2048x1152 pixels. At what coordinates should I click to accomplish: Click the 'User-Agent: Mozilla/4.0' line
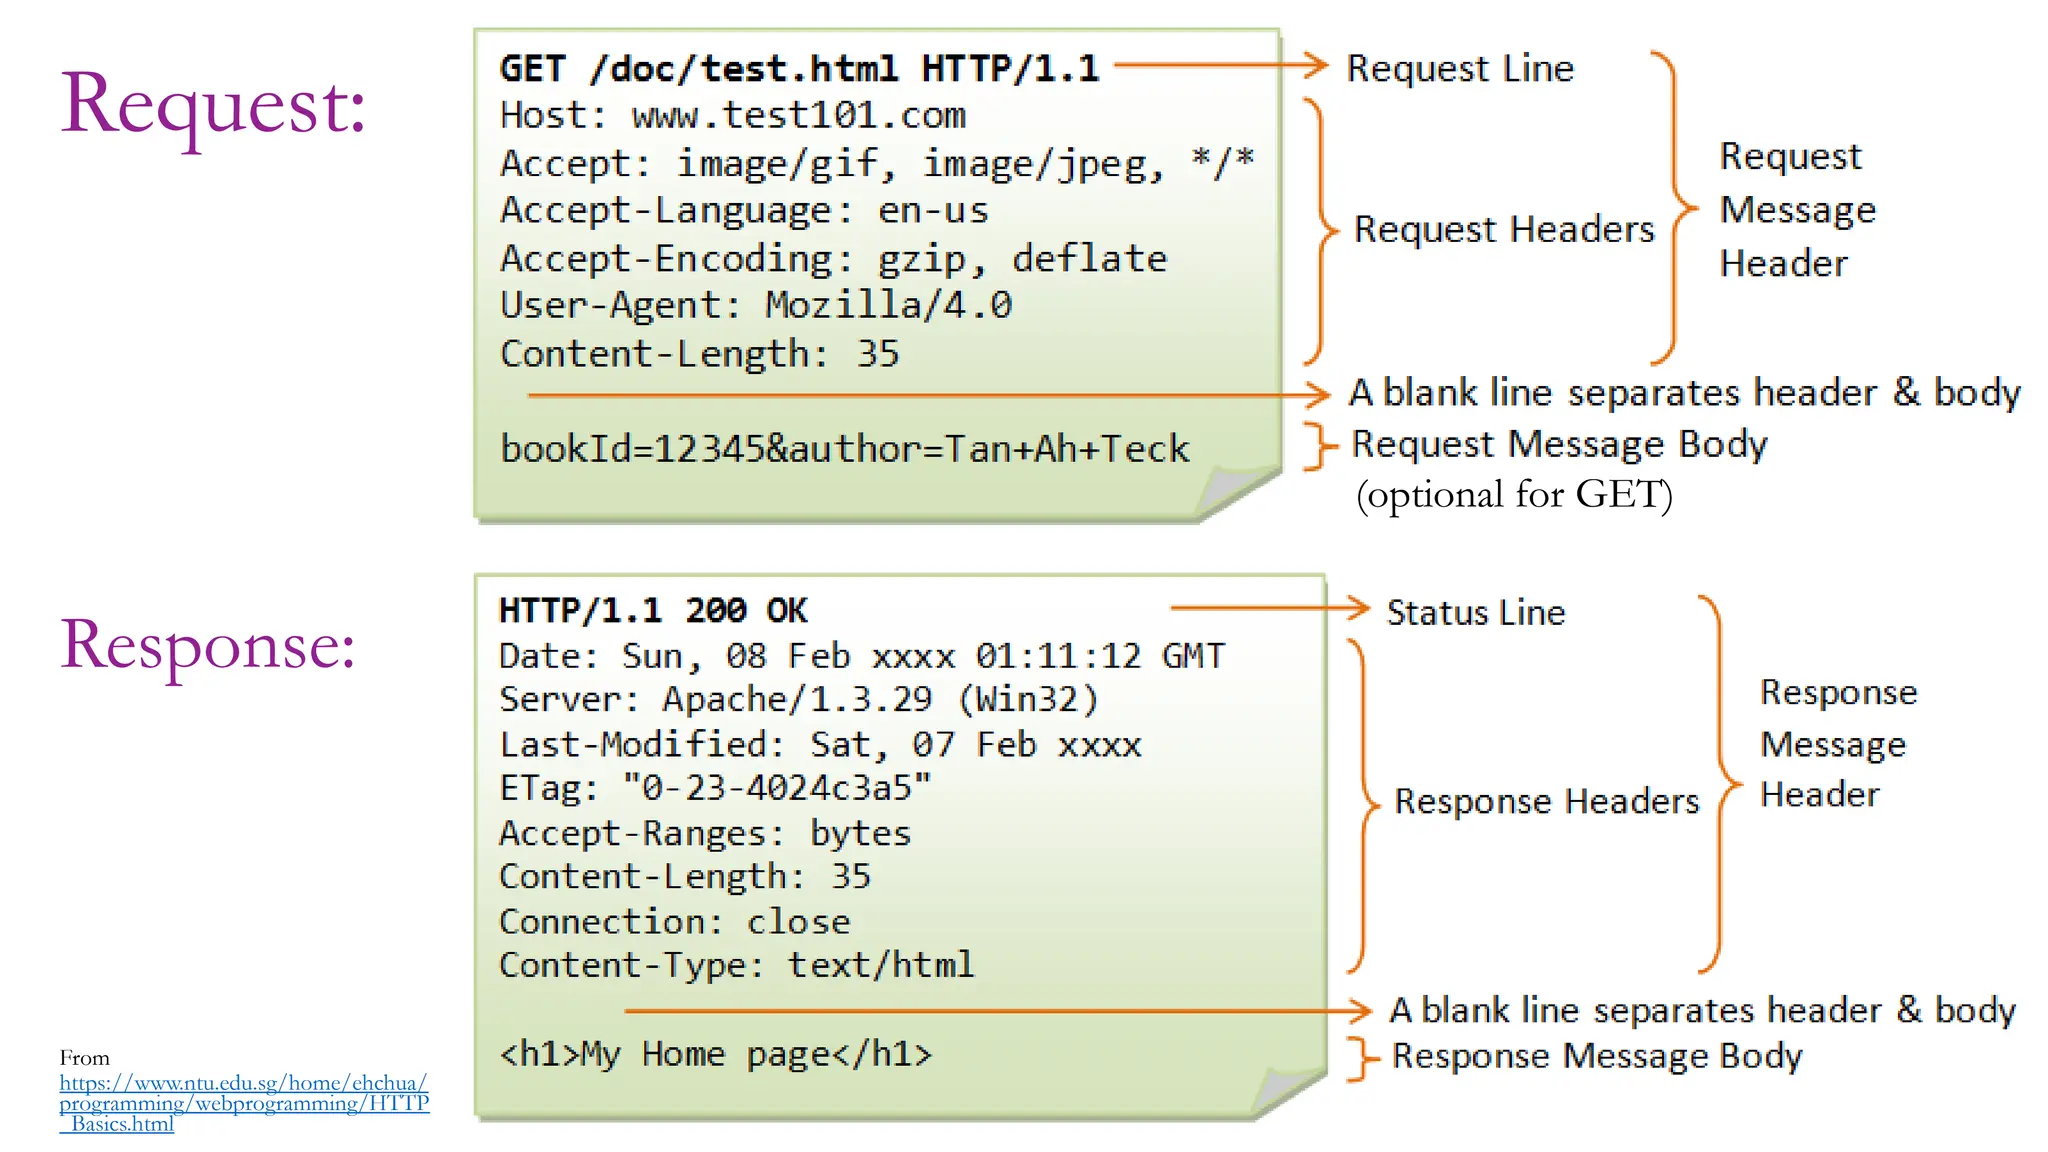(x=755, y=305)
